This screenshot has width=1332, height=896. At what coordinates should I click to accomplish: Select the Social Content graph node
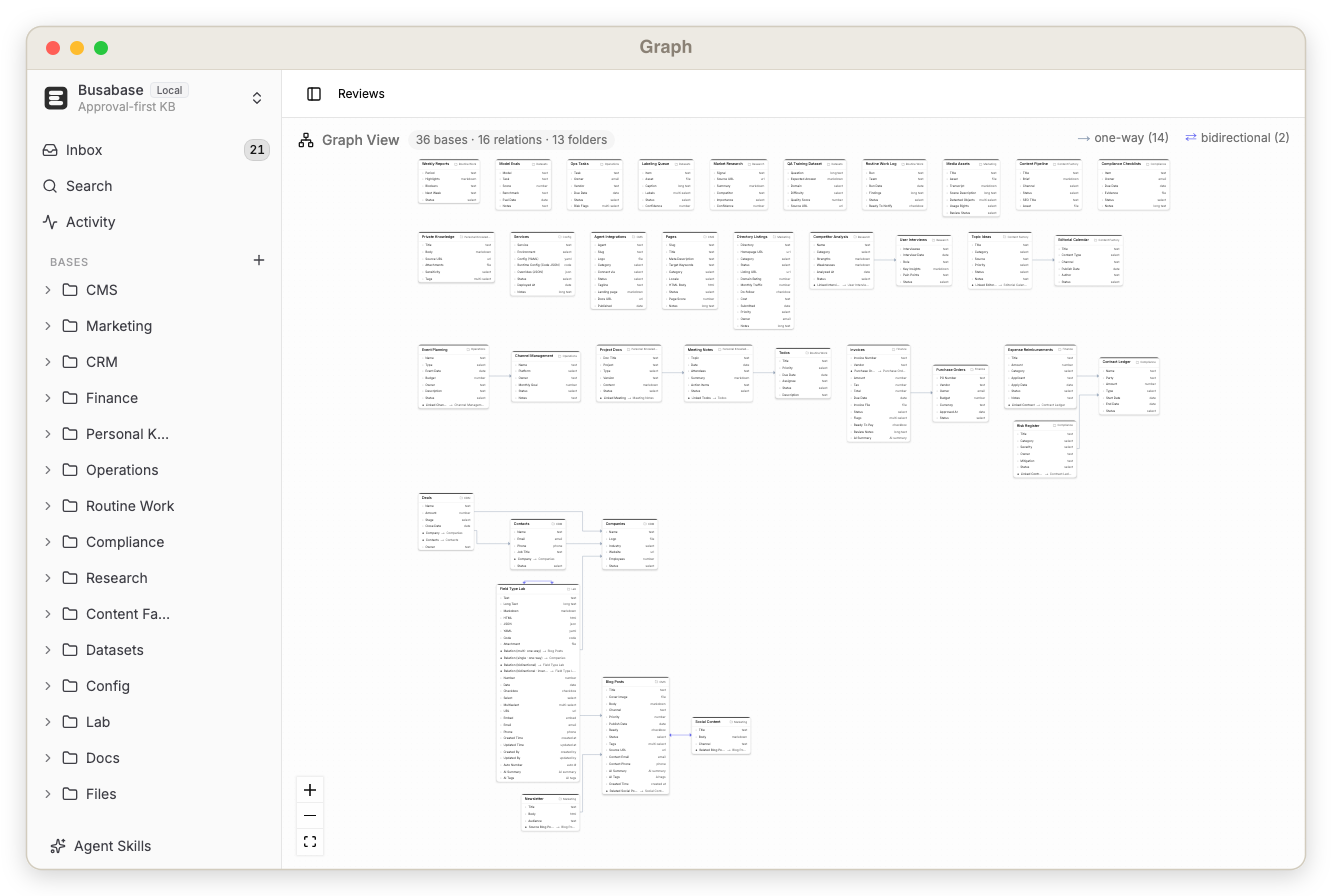(721, 735)
